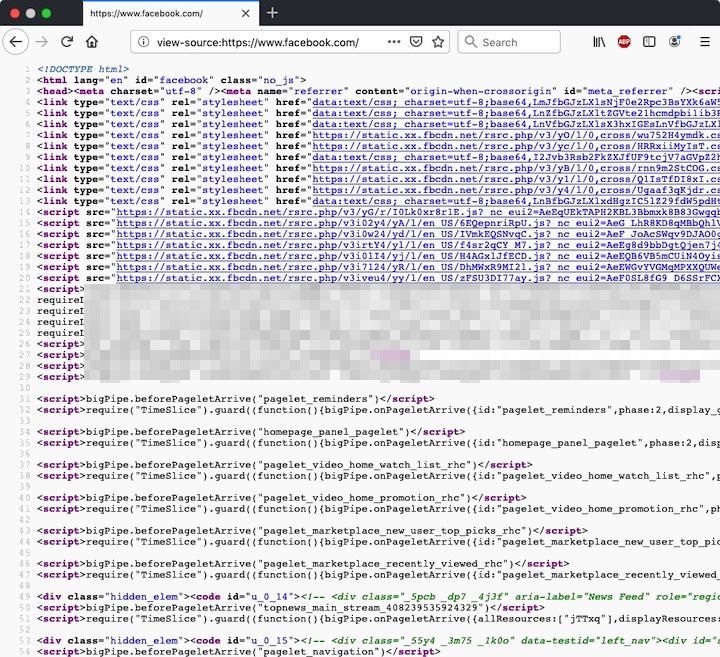Open the base64 stylesheet link on line 9
720x657 pixels.
516,157
